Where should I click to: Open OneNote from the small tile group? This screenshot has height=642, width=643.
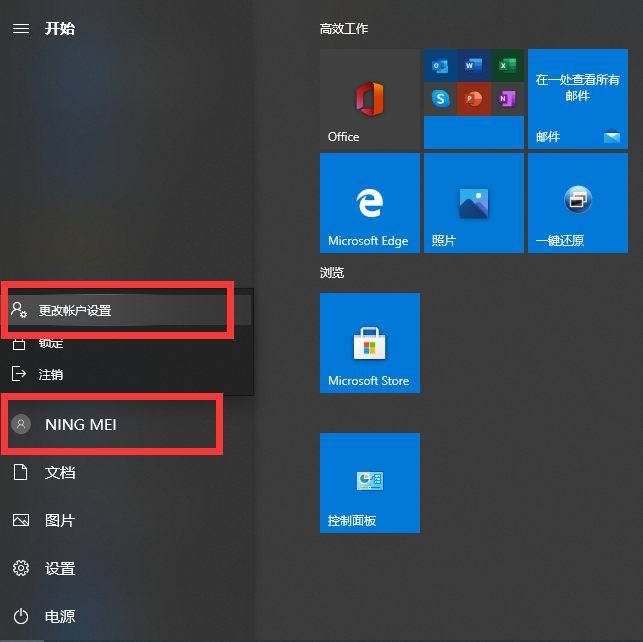pyautogui.click(x=506, y=98)
